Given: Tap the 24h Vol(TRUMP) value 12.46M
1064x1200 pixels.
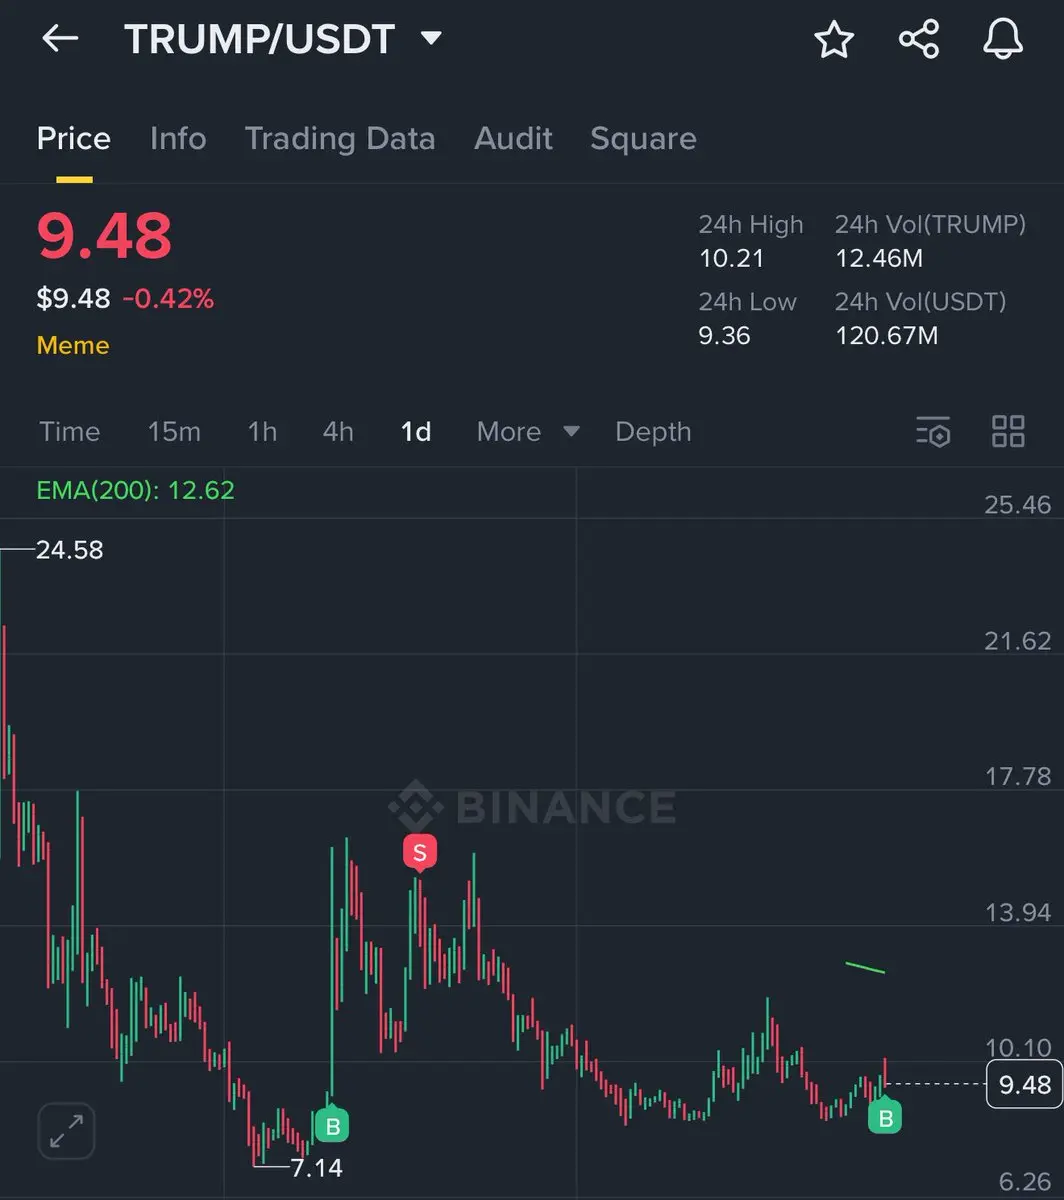Looking at the screenshot, I should pos(879,259).
